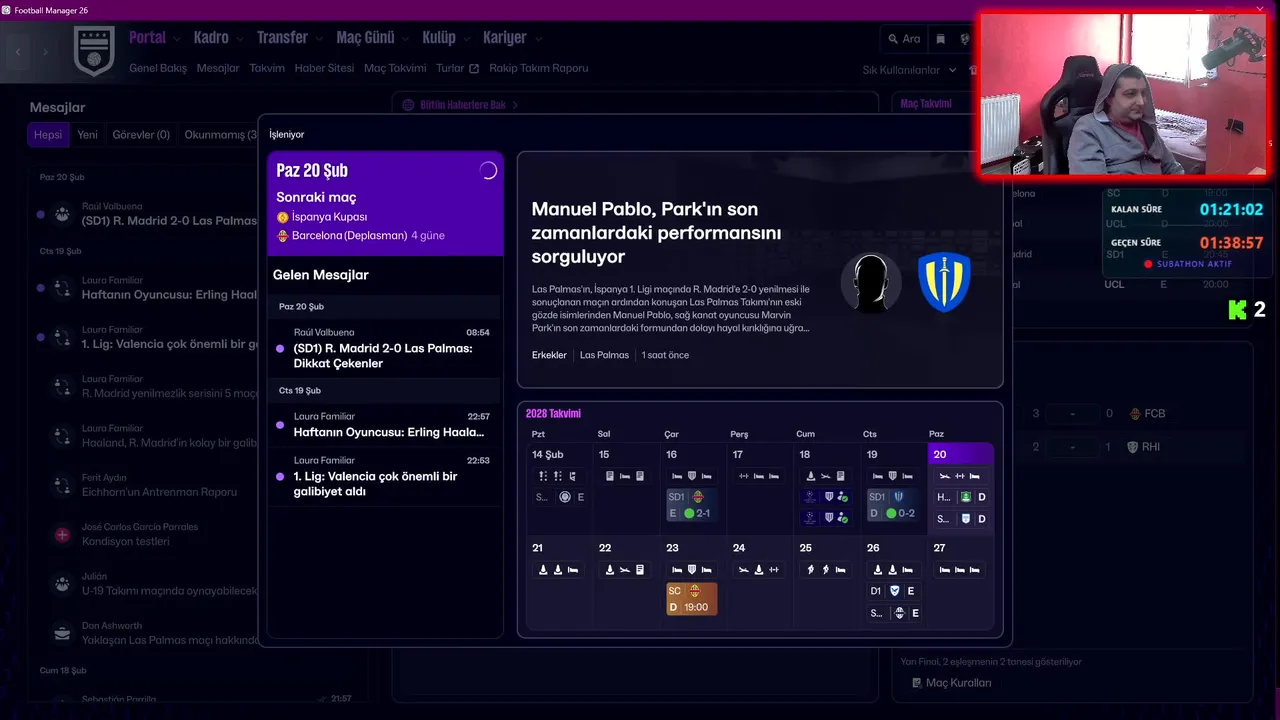Open the Maç Takvimi submenu item
1280x720 pixels.
pos(395,69)
